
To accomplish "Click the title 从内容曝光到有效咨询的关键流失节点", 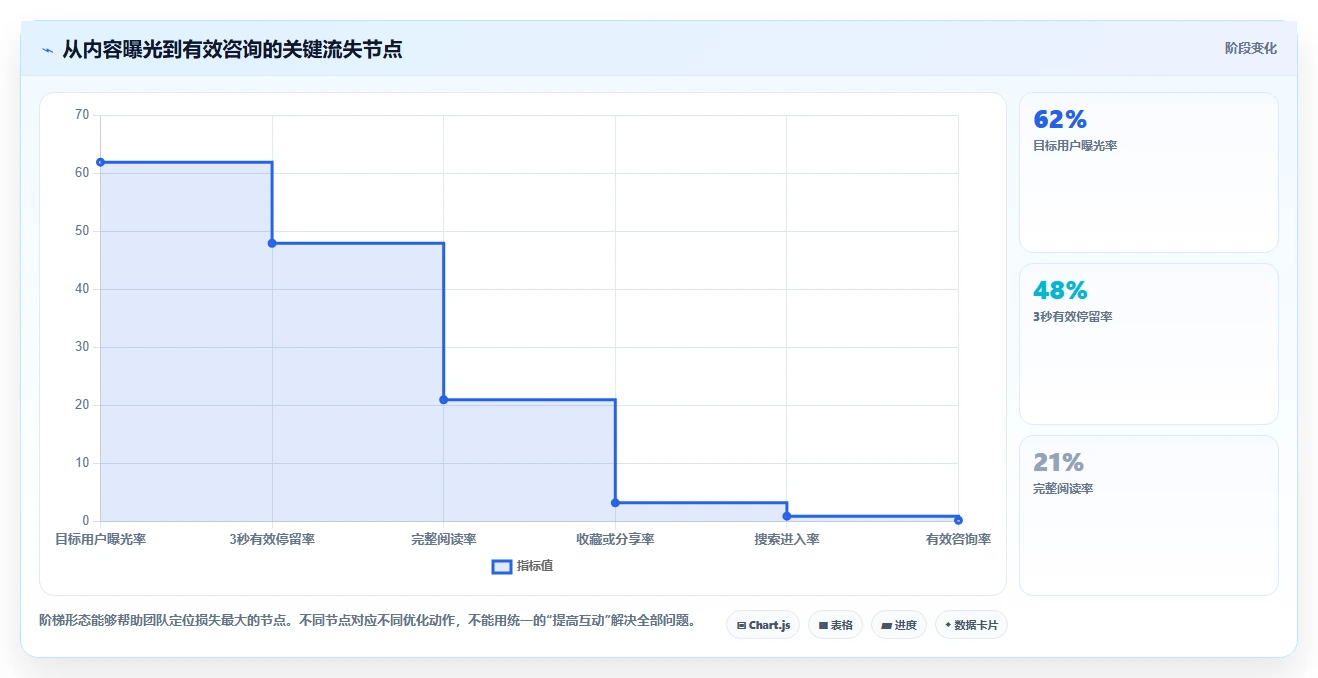I will 232,49.
